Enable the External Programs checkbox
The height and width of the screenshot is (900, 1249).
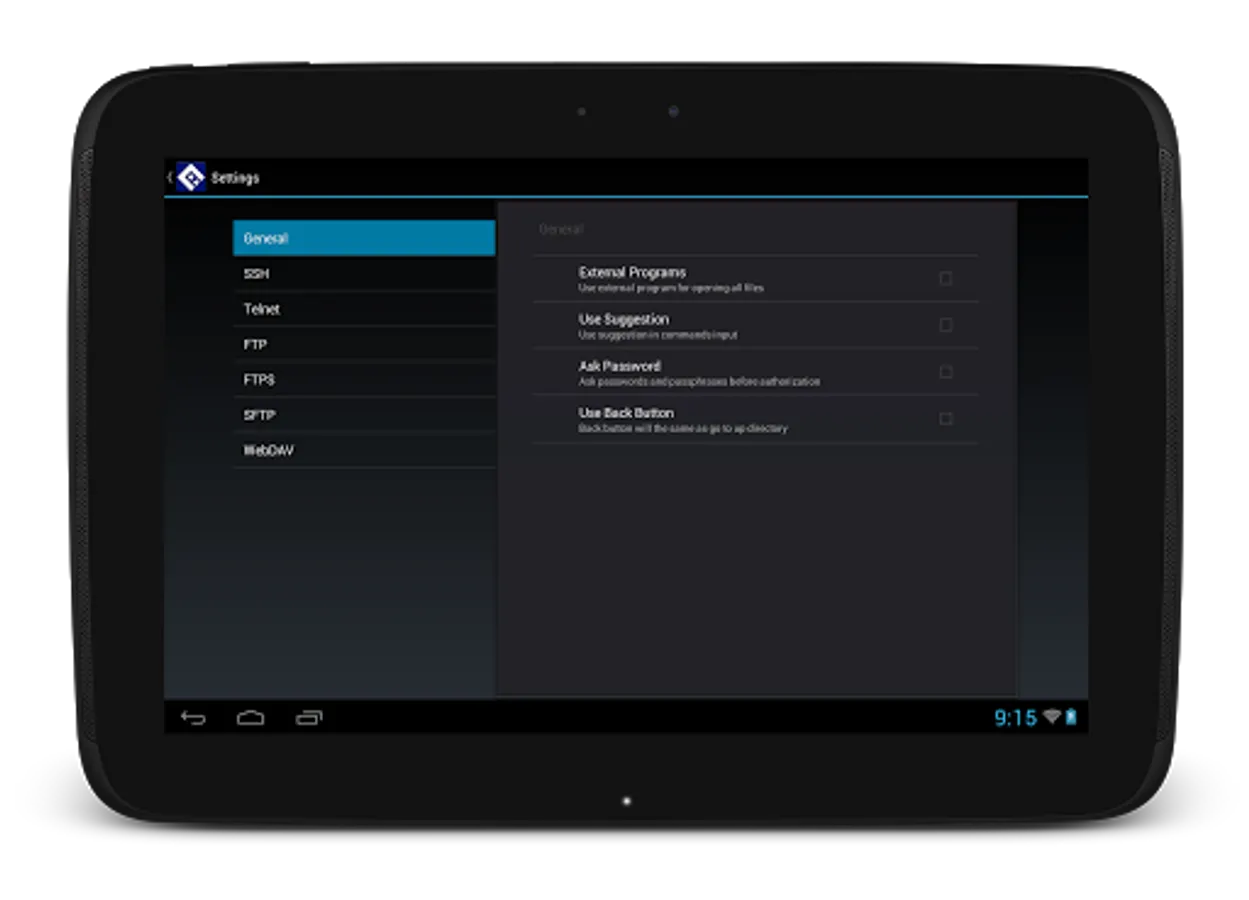(945, 278)
